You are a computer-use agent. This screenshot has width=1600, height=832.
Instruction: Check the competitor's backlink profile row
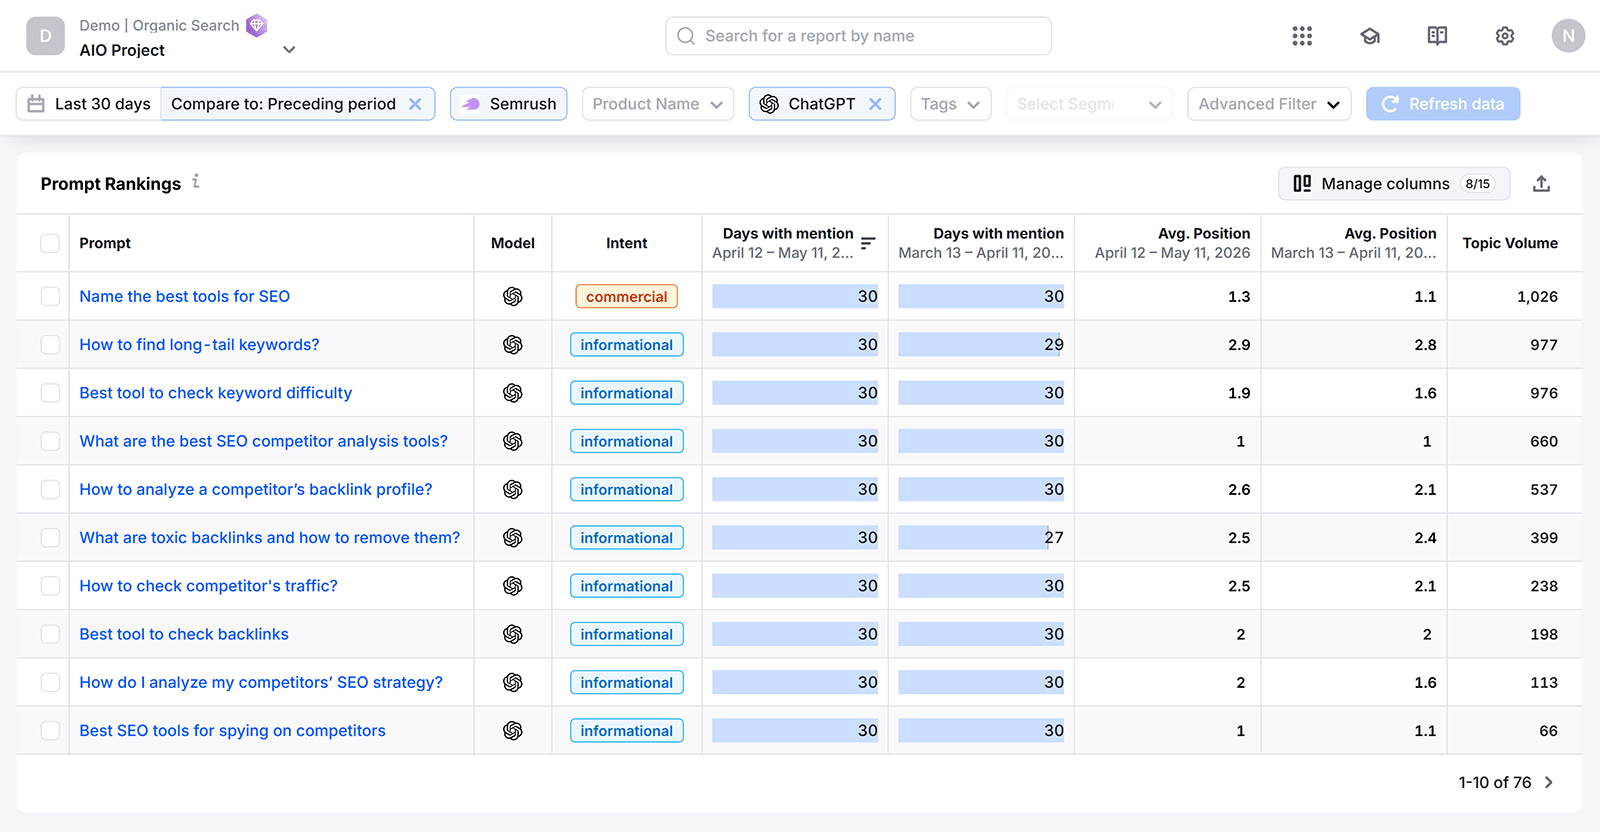tap(50, 489)
